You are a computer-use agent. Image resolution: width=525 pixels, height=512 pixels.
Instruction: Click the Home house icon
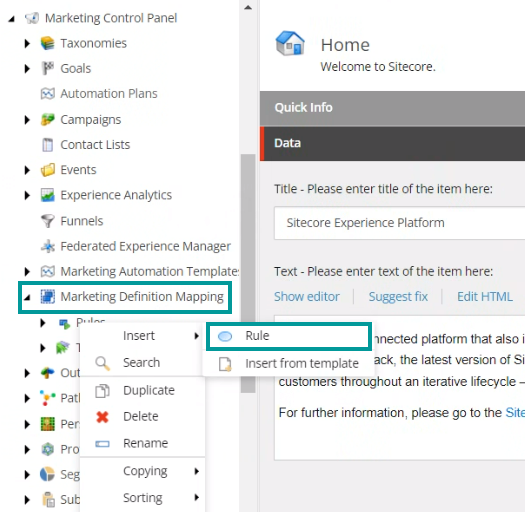[290, 43]
